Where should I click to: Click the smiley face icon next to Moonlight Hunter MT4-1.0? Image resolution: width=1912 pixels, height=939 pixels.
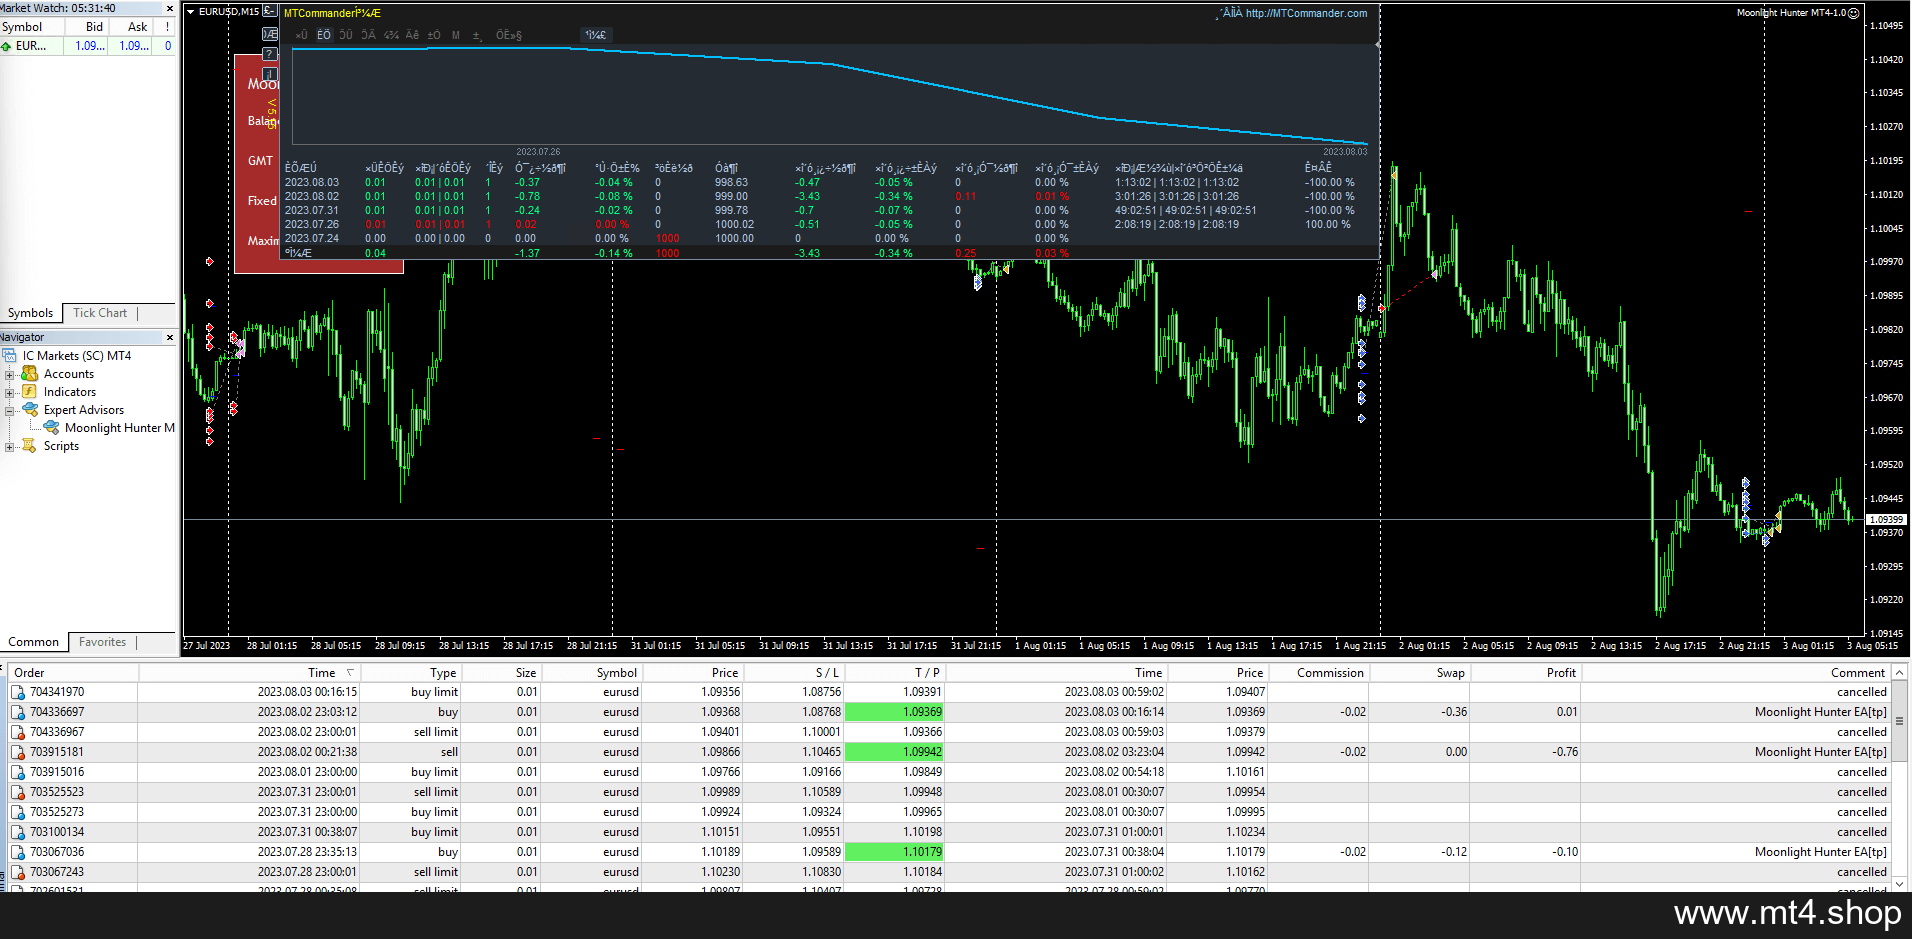1853,13
